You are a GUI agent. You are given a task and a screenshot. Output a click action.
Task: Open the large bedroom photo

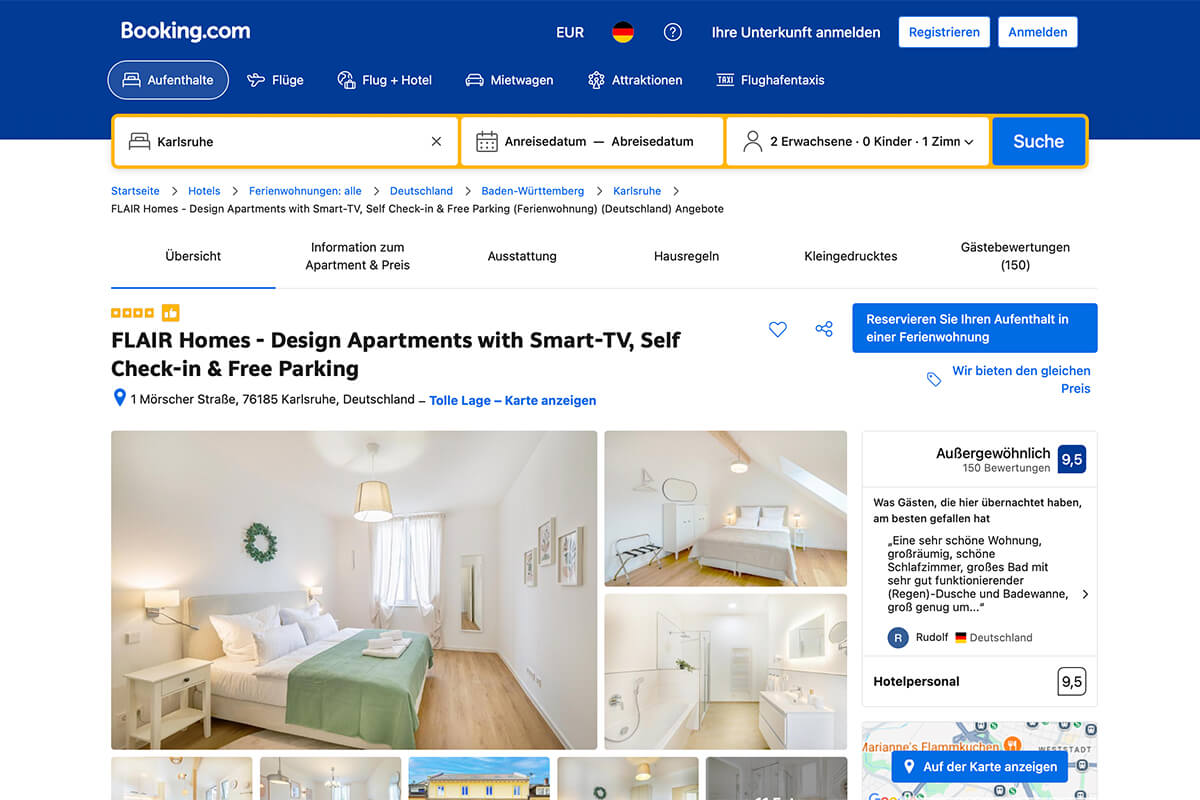(354, 590)
